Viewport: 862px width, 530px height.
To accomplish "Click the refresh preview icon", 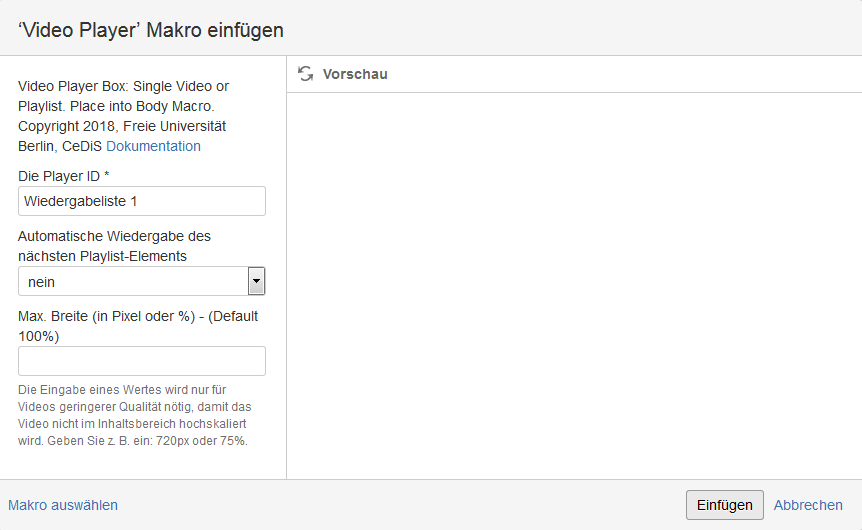I will [305, 74].
